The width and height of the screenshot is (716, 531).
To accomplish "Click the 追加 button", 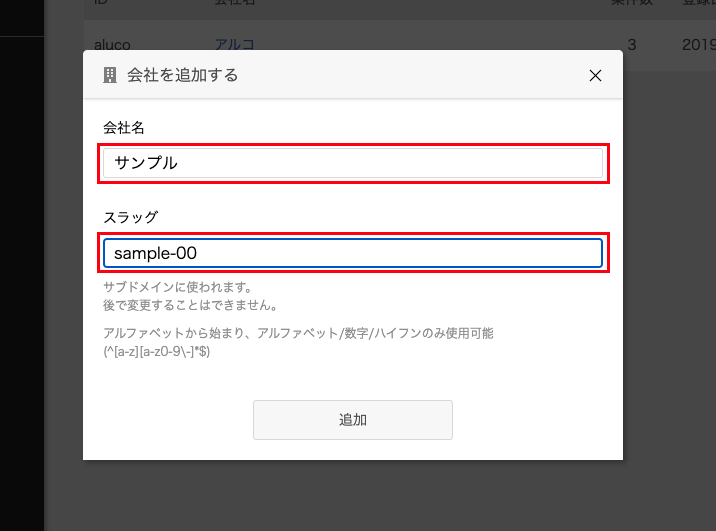I will [x=353, y=420].
